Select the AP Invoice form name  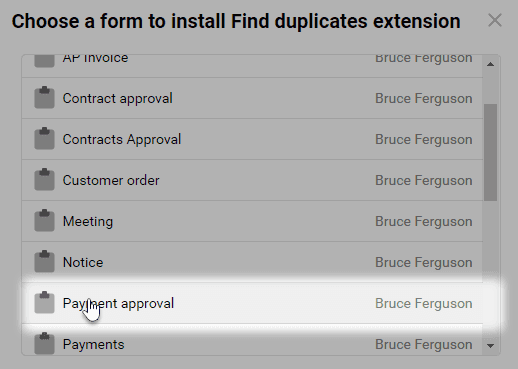[95, 59]
